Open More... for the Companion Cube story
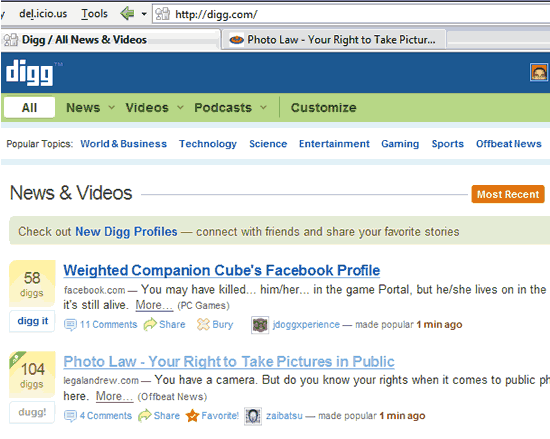This screenshot has height=439, width=550. (x=154, y=305)
